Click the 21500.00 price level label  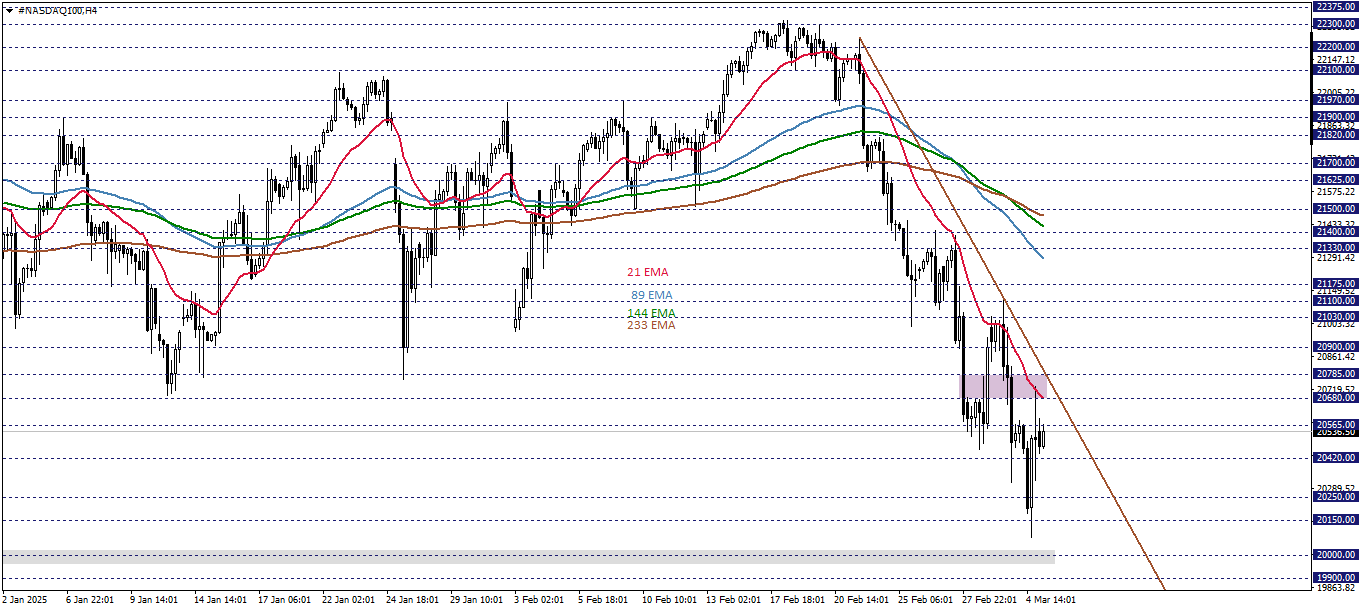click(1336, 208)
